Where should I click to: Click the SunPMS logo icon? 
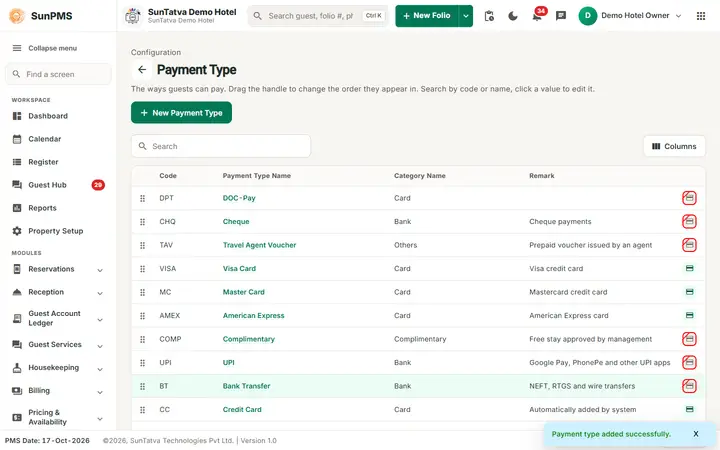point(17,16)
